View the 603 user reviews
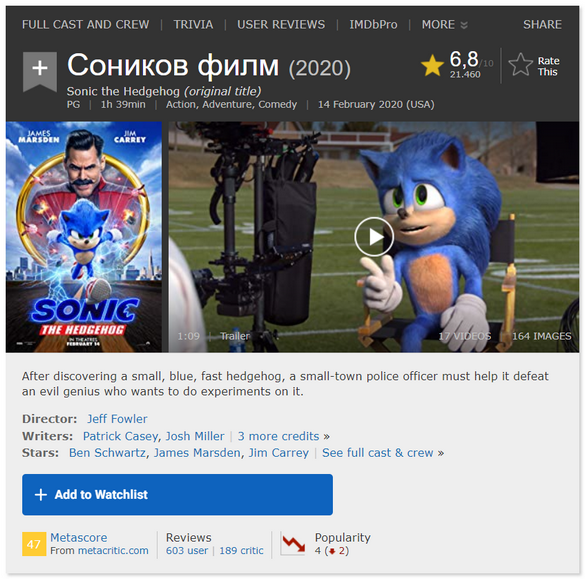The width and height of the screenshot is (585, 579). pos(187,551)
